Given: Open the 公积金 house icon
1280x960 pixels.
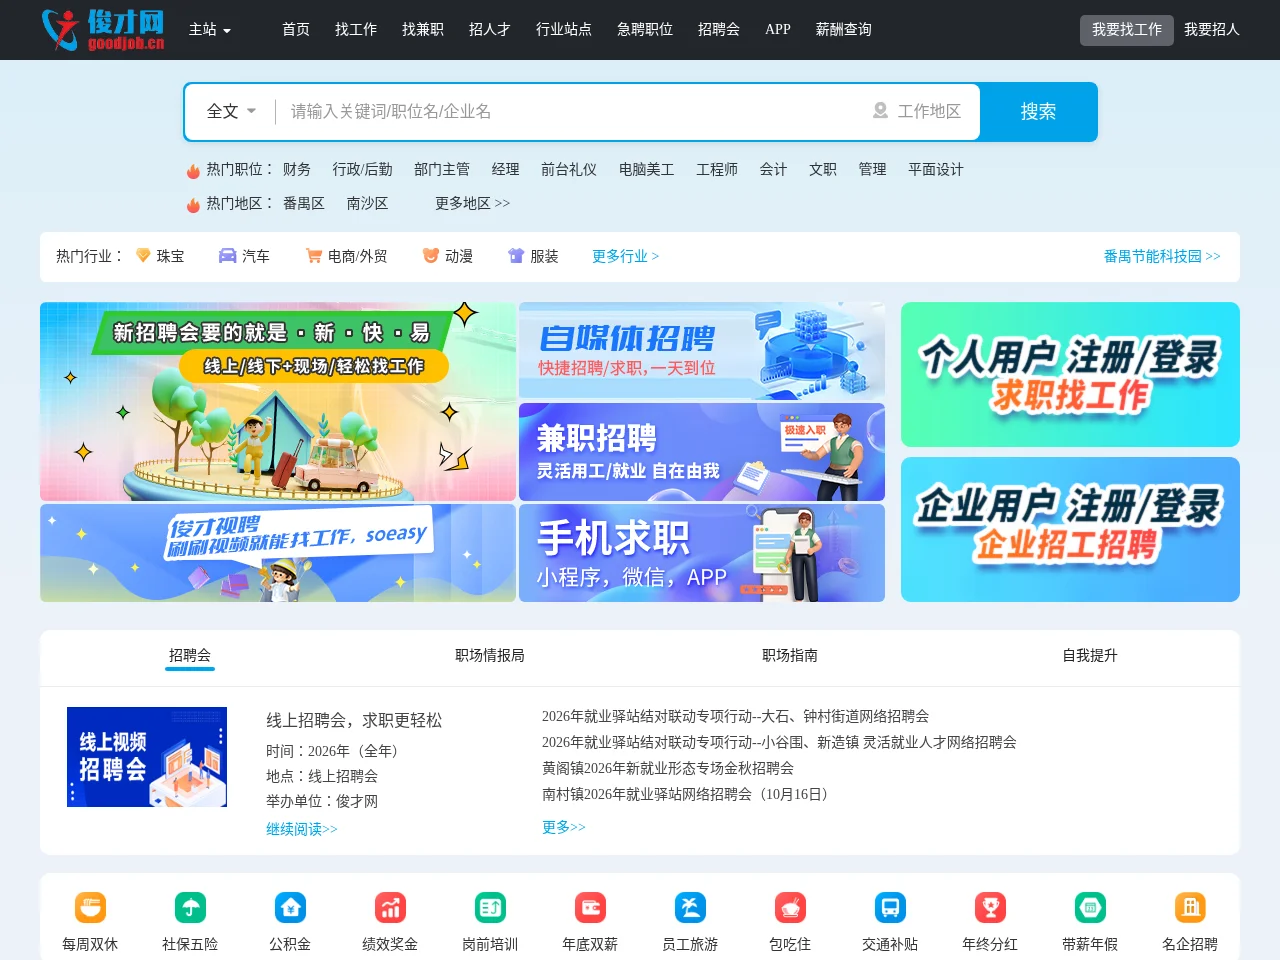Looking at the screenshot, I should click(290, 908).
